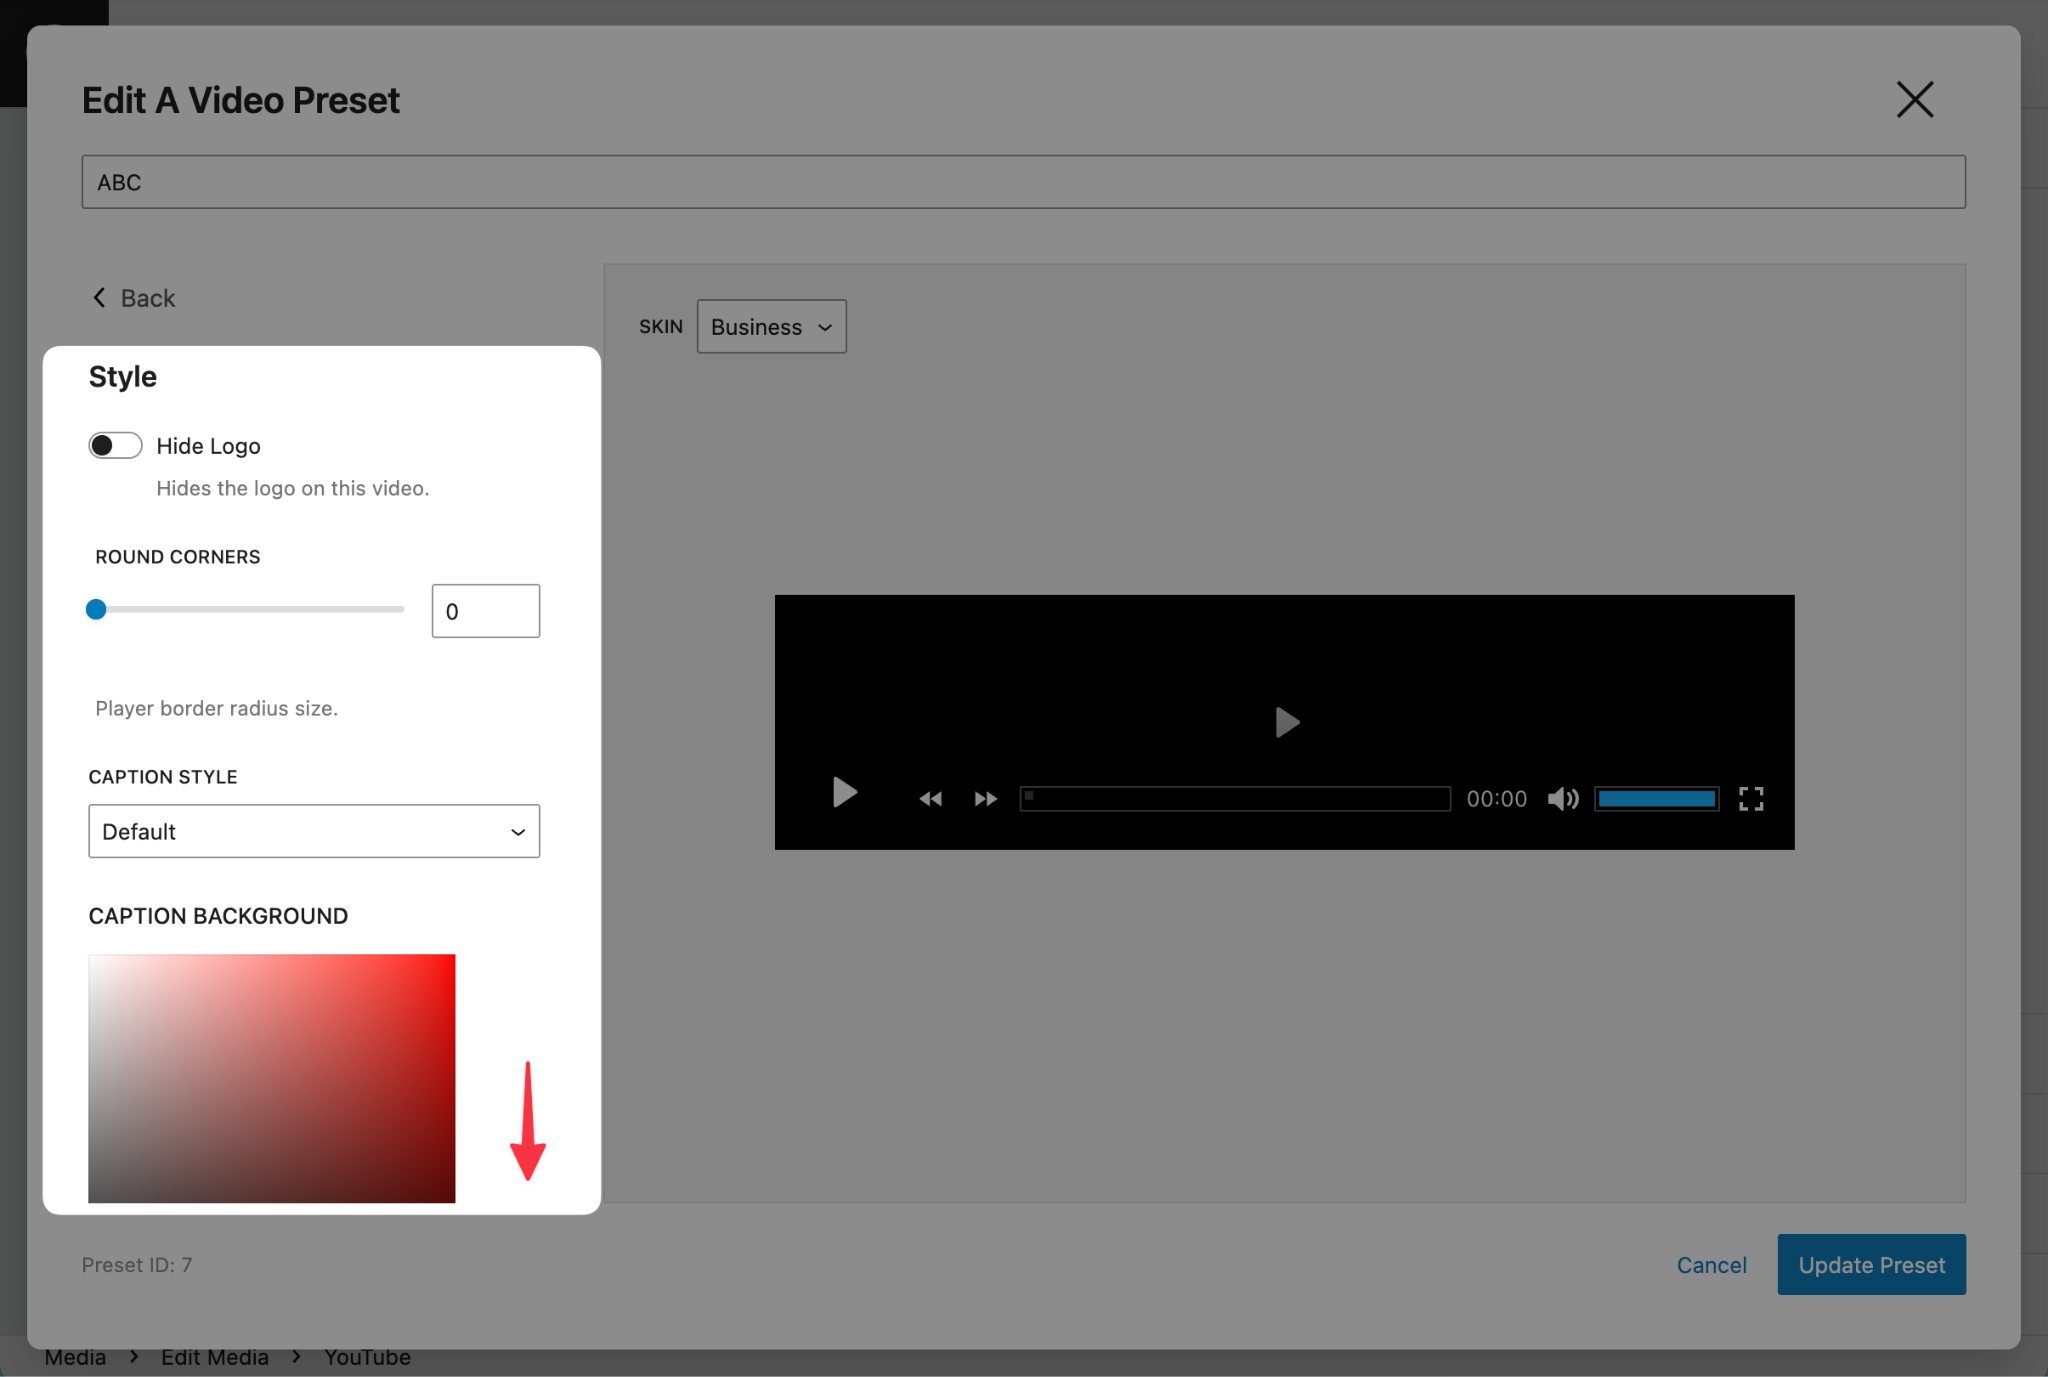This screenshot has width=2048, height=1377.
Task: Enable the Hide Logo toggle
Action: [114, 445]
